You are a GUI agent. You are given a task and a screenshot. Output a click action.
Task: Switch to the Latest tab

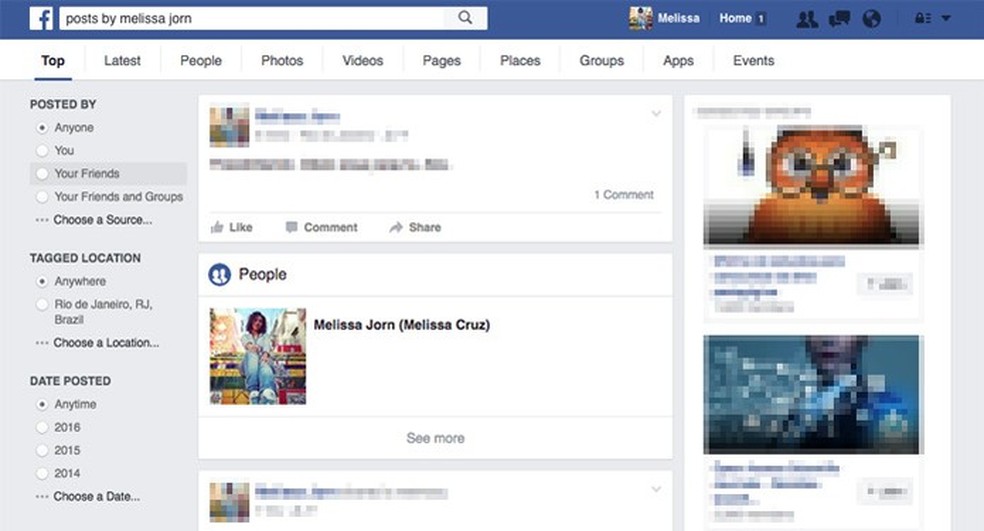(122, 61)
